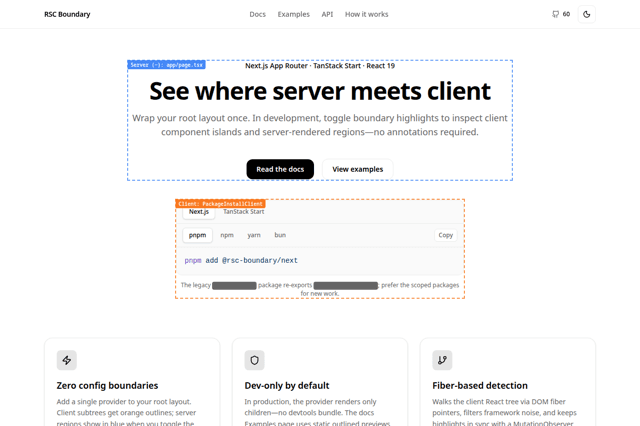Click the shield icon on Dev-only by default card
This screenshot has width=640, height=426.
(x=254, y=360)
